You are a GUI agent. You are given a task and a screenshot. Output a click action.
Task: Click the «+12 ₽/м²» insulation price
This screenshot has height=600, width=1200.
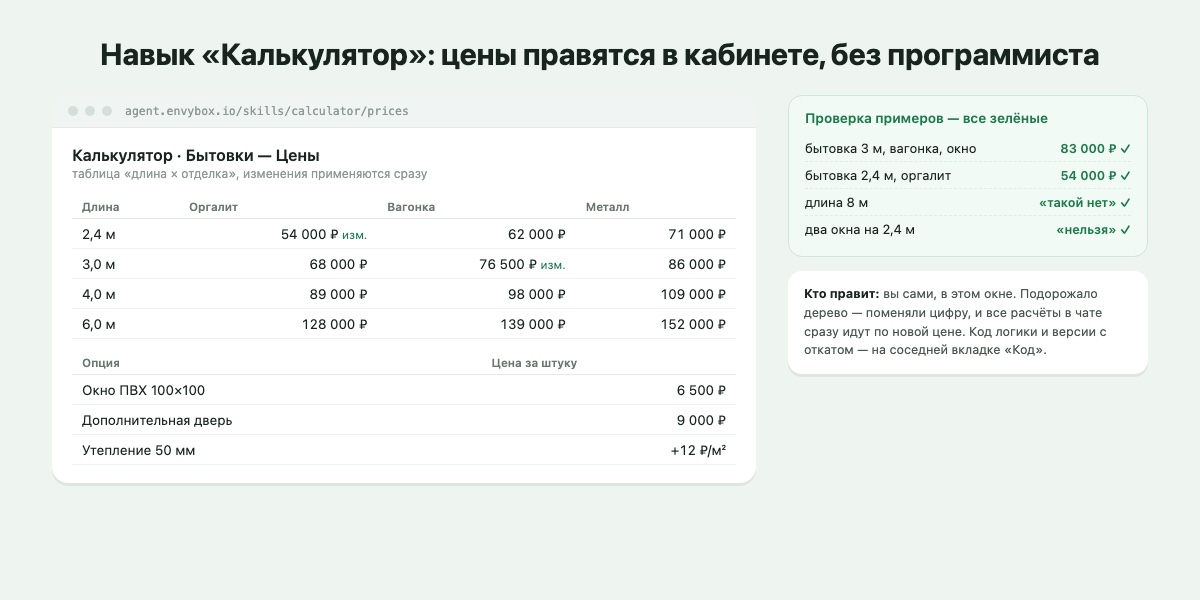[698, 451]
